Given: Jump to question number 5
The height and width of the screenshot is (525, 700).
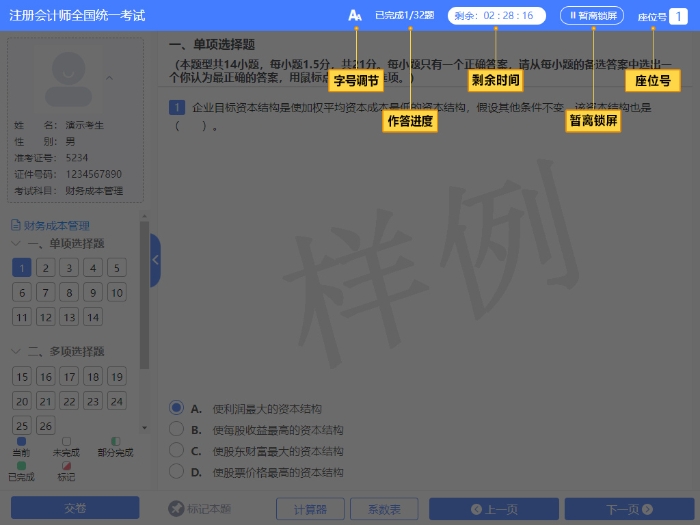Looking at the screenshot, I should (x=117, y=268).
